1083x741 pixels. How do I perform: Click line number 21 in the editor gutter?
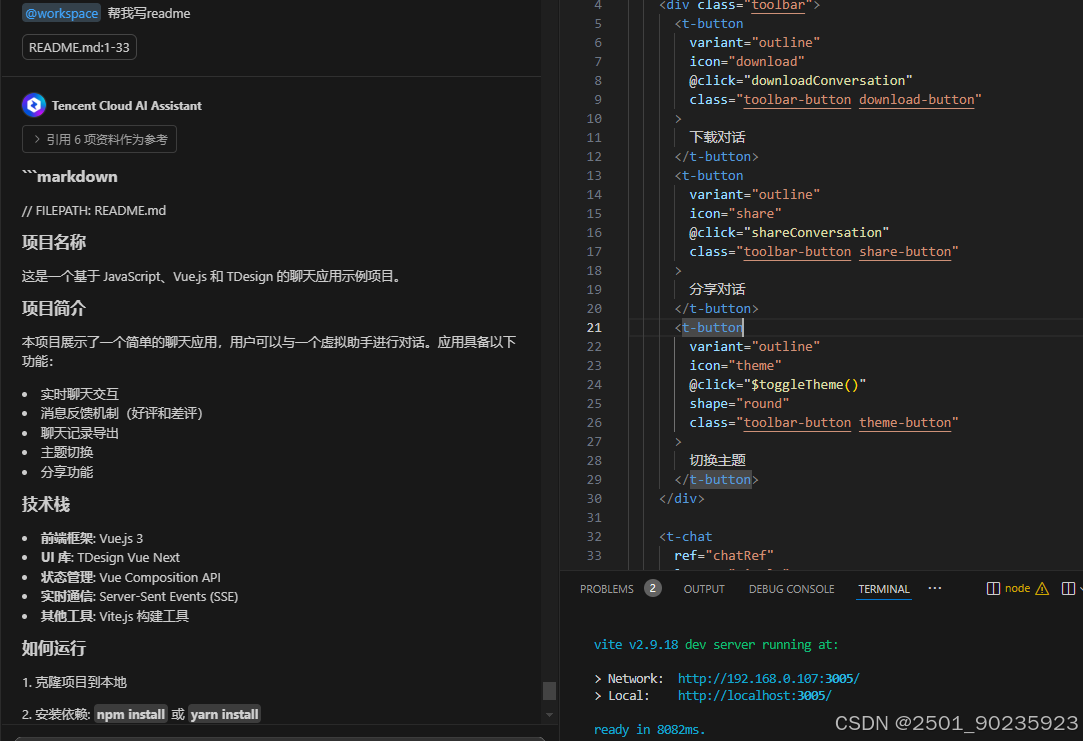(594, 327)
